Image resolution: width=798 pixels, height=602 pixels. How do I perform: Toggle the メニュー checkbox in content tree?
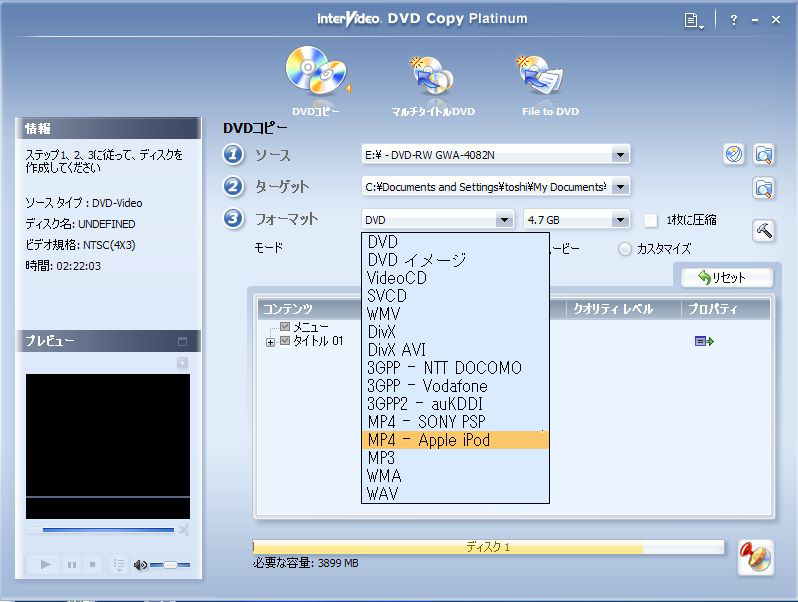[x=286, y=328]
